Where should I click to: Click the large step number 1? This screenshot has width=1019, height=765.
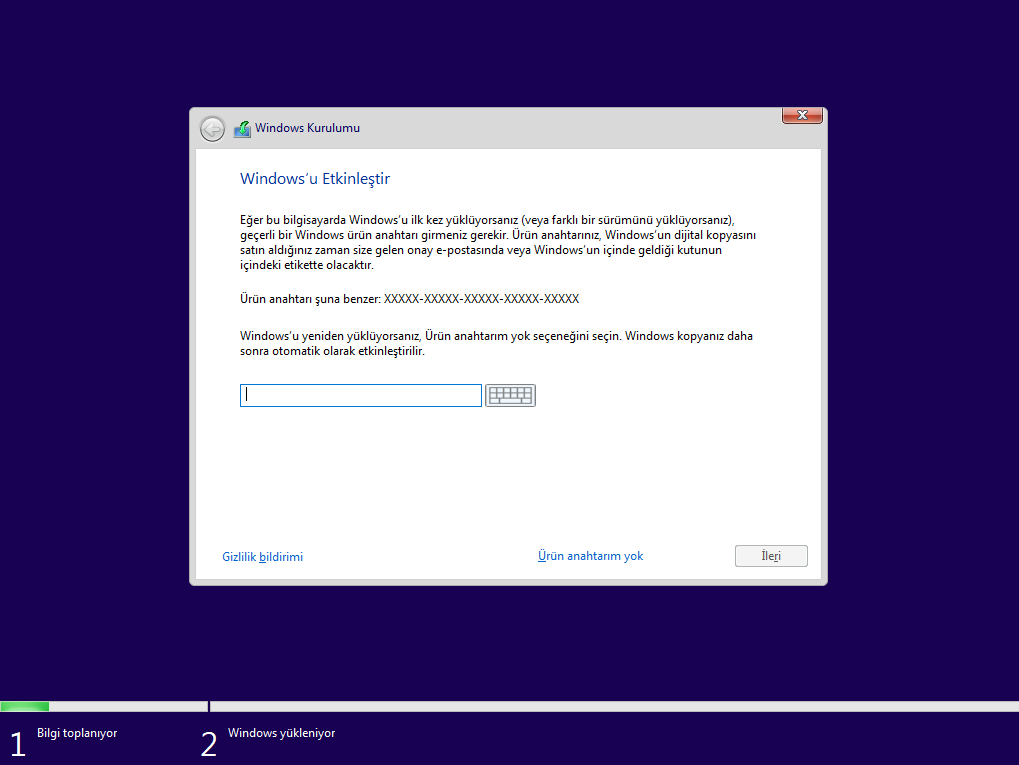(17, 744)
